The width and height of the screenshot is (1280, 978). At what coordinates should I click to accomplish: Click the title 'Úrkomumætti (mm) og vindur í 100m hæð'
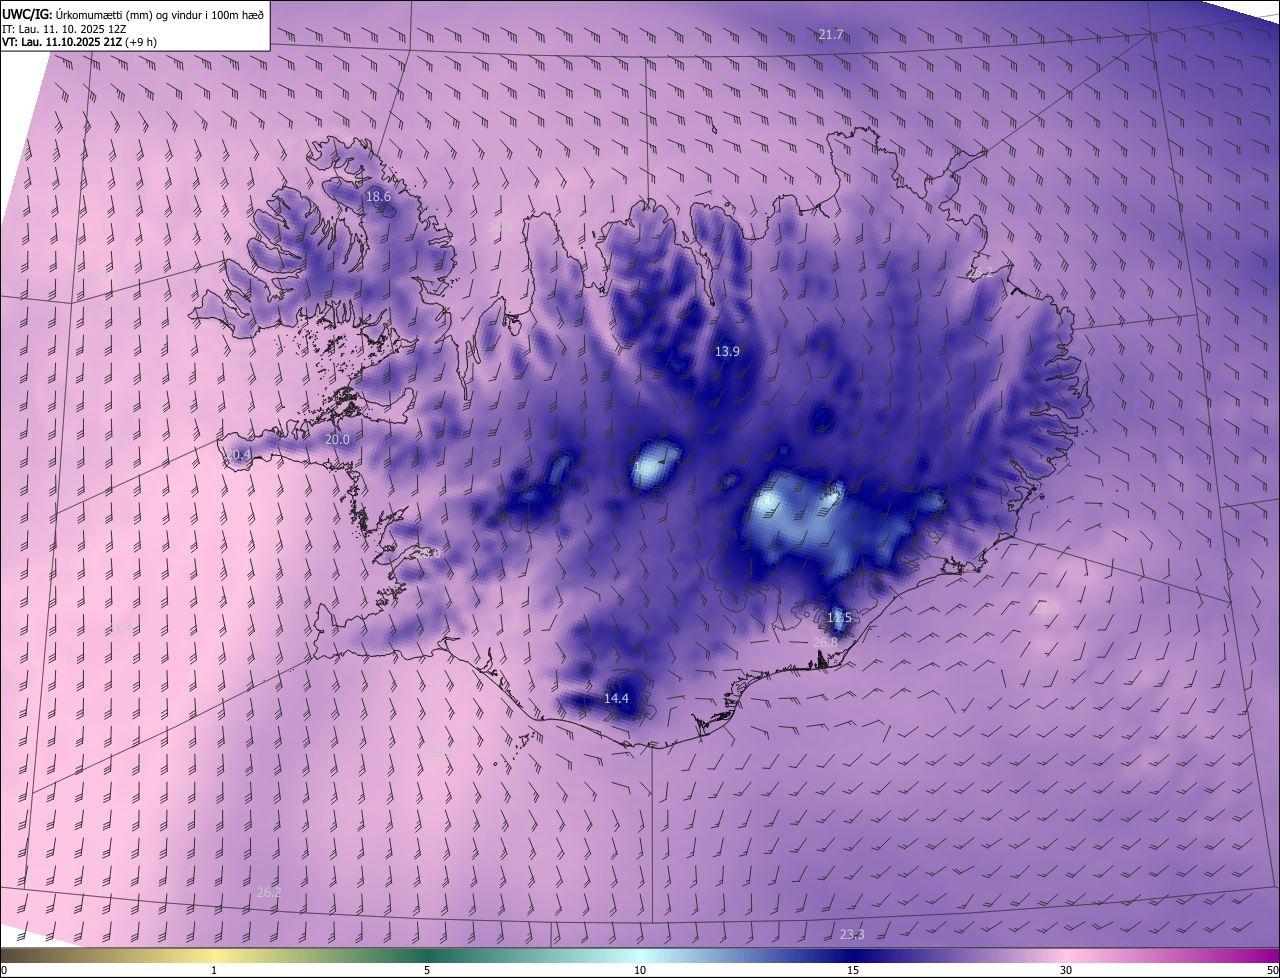(159, 14)
